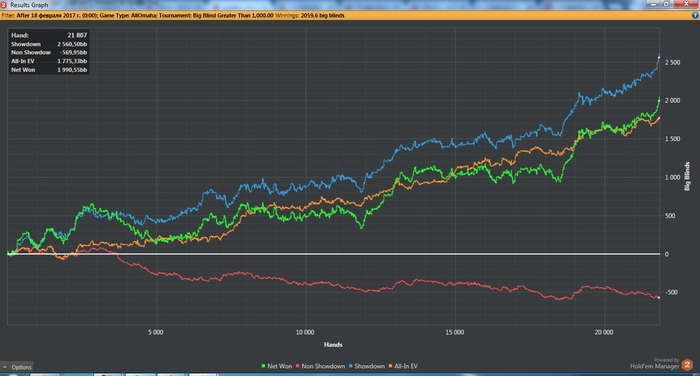Click the Non Showdown value -569,95bb
700x376 pixels.
click(73, 53)
